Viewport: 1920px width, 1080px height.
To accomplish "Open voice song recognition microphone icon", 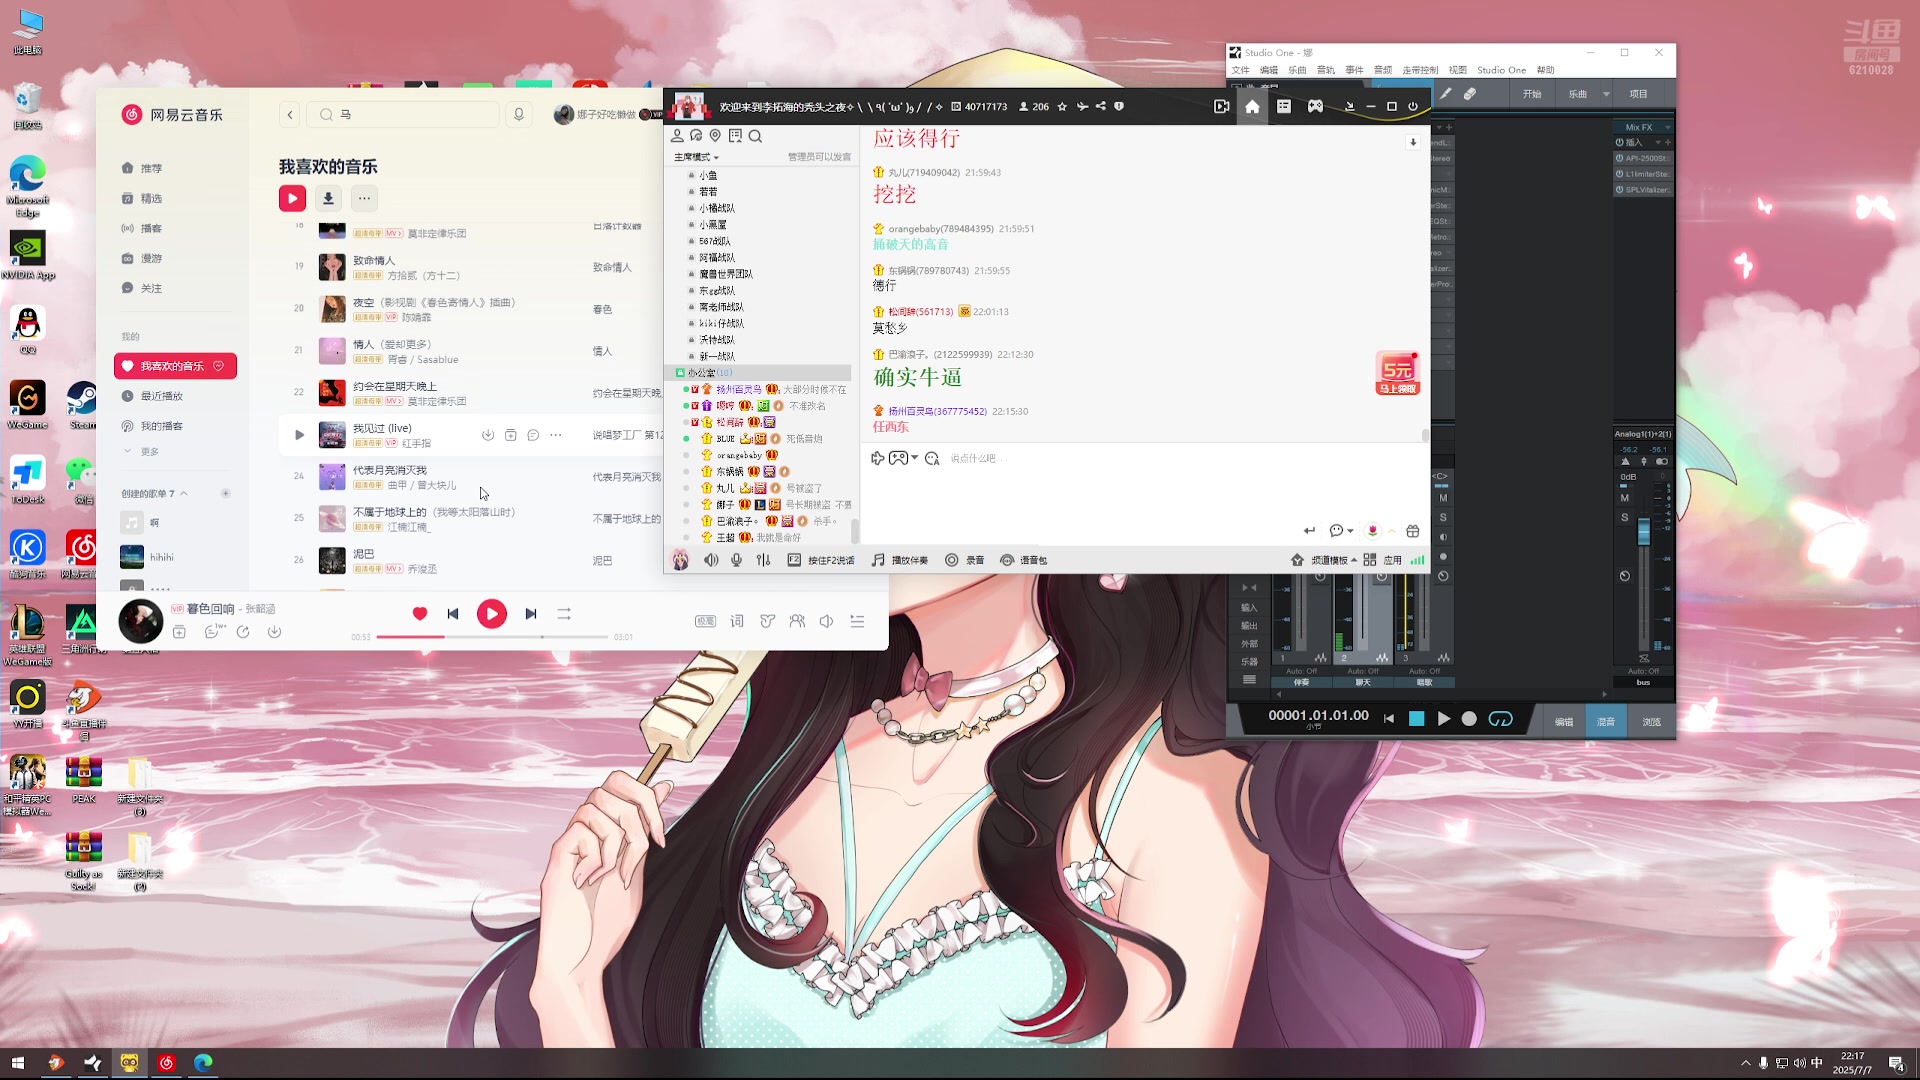I will coord(519,115).
